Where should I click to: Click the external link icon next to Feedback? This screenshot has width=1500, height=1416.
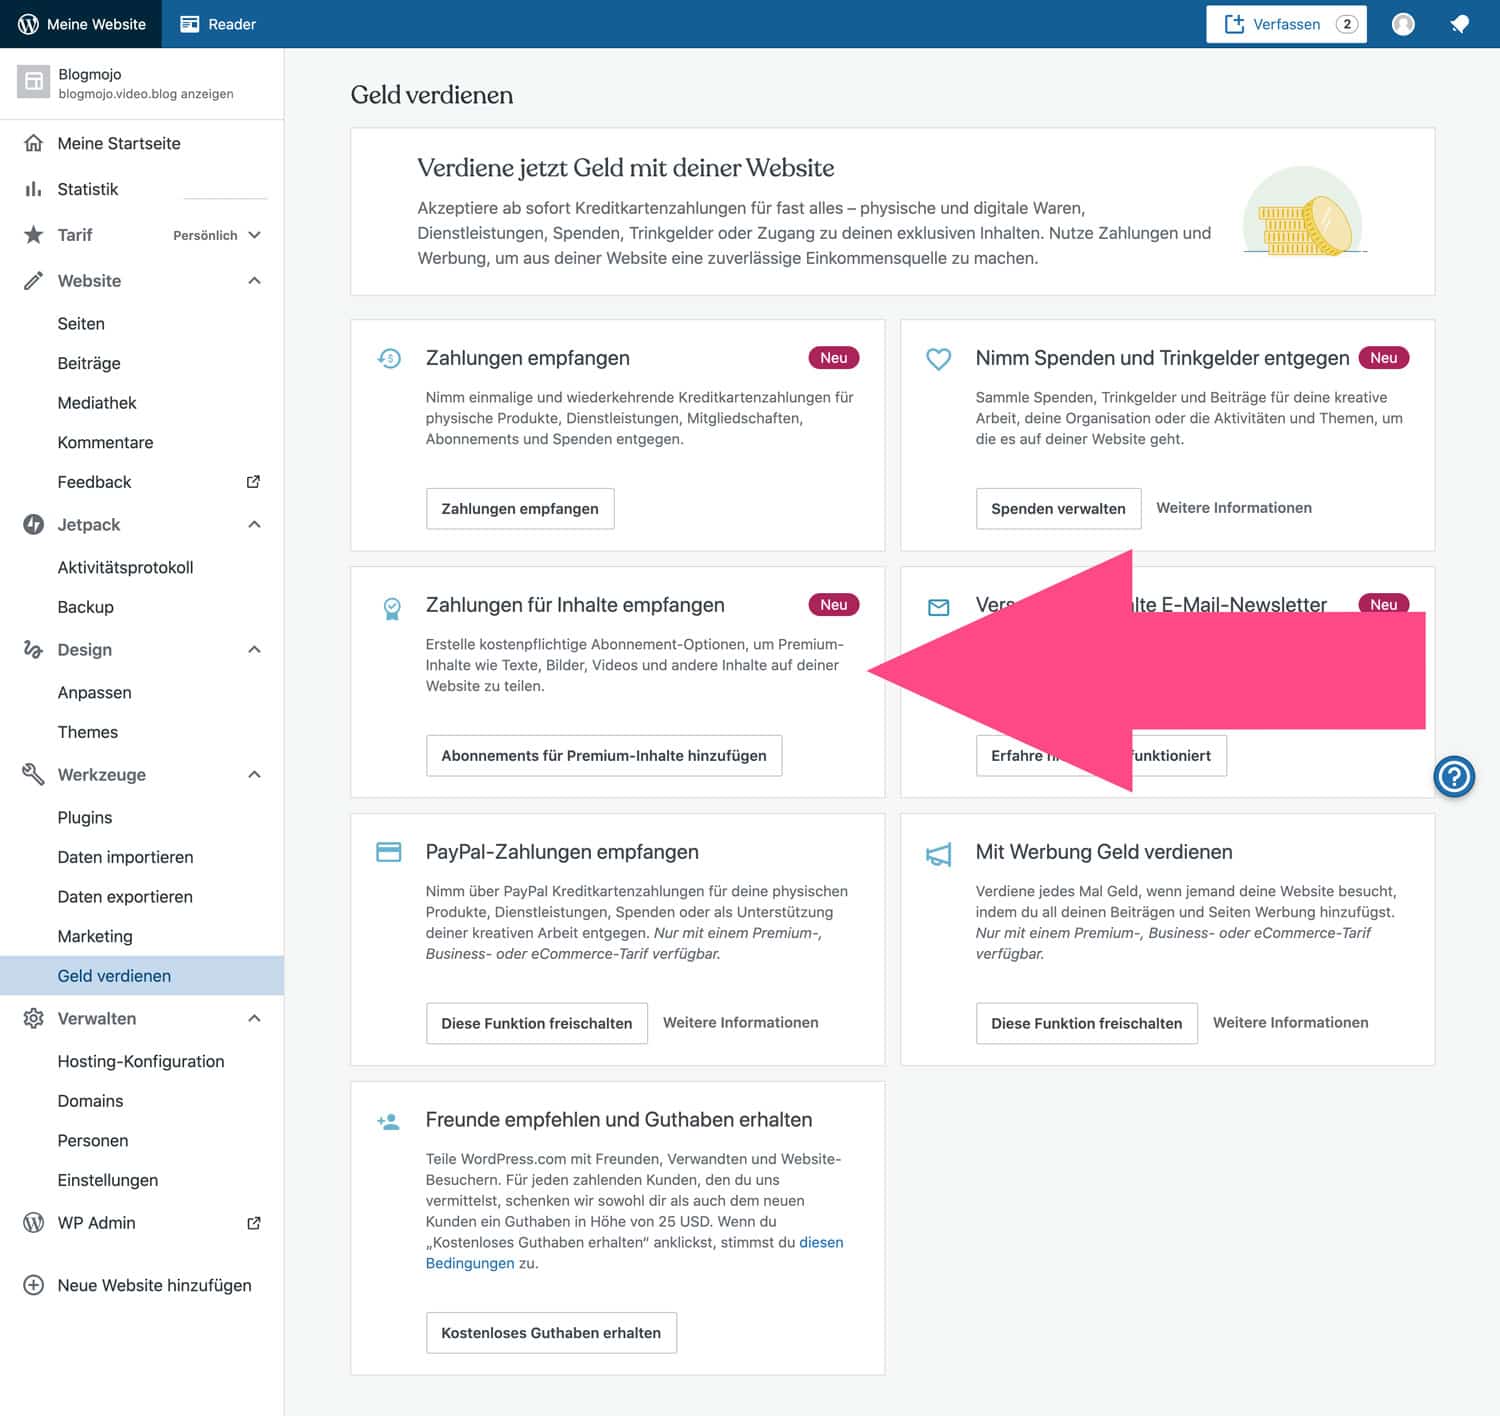coord(255,481)
